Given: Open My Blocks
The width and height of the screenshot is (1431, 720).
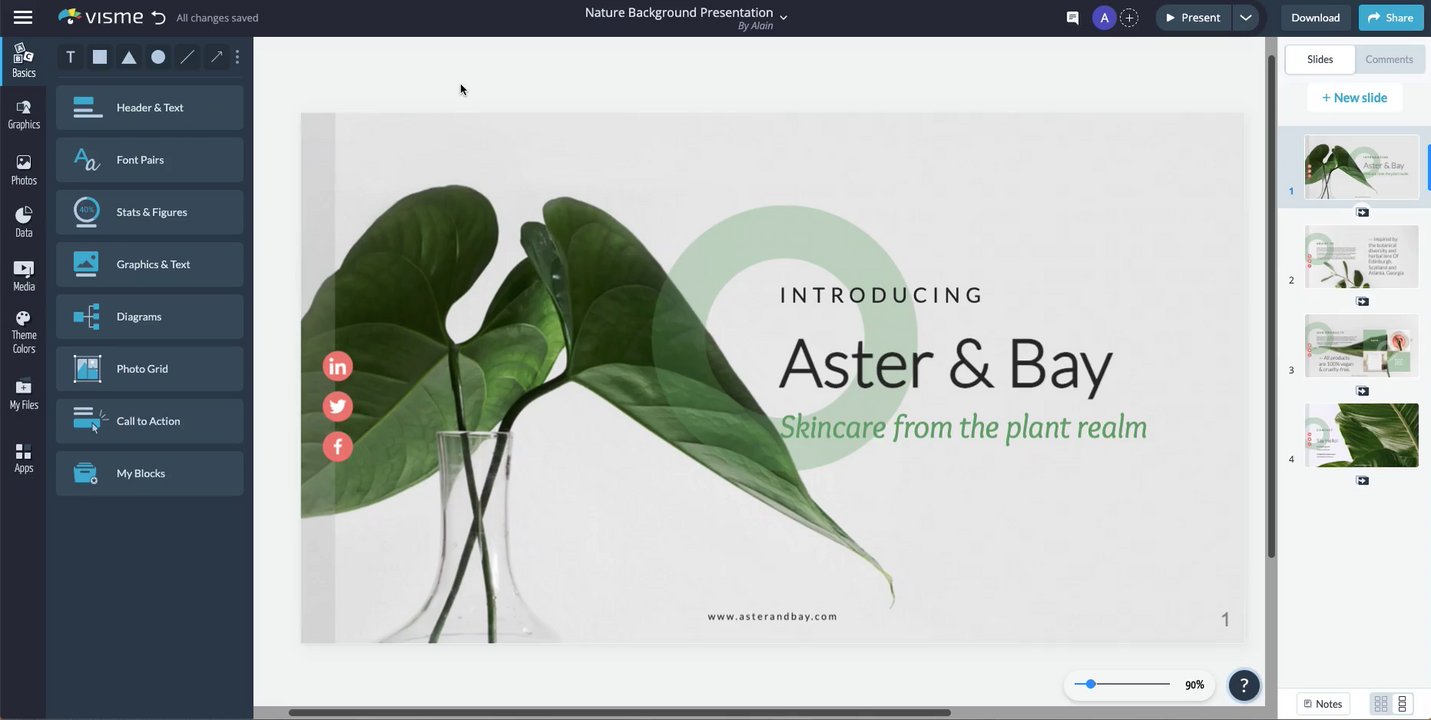Looking at the screenshot, I should [x=150, y=473].
